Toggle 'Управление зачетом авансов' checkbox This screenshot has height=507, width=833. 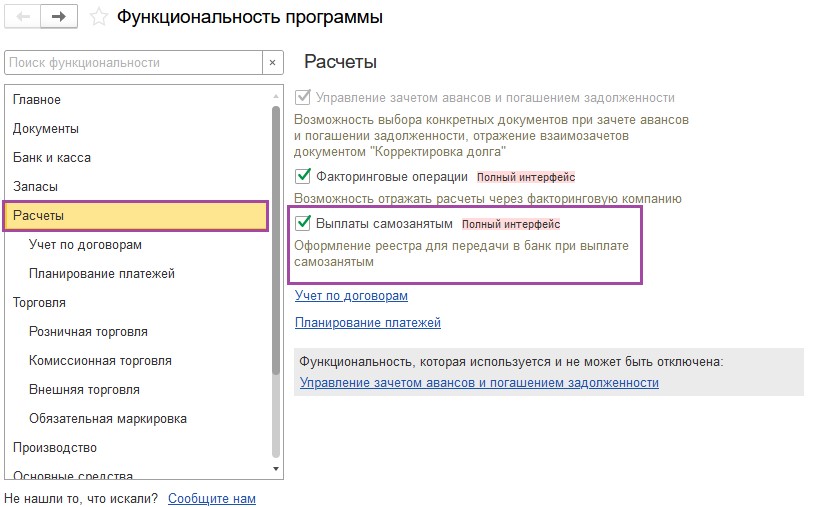pyautogui.click(x=303, y=97)
